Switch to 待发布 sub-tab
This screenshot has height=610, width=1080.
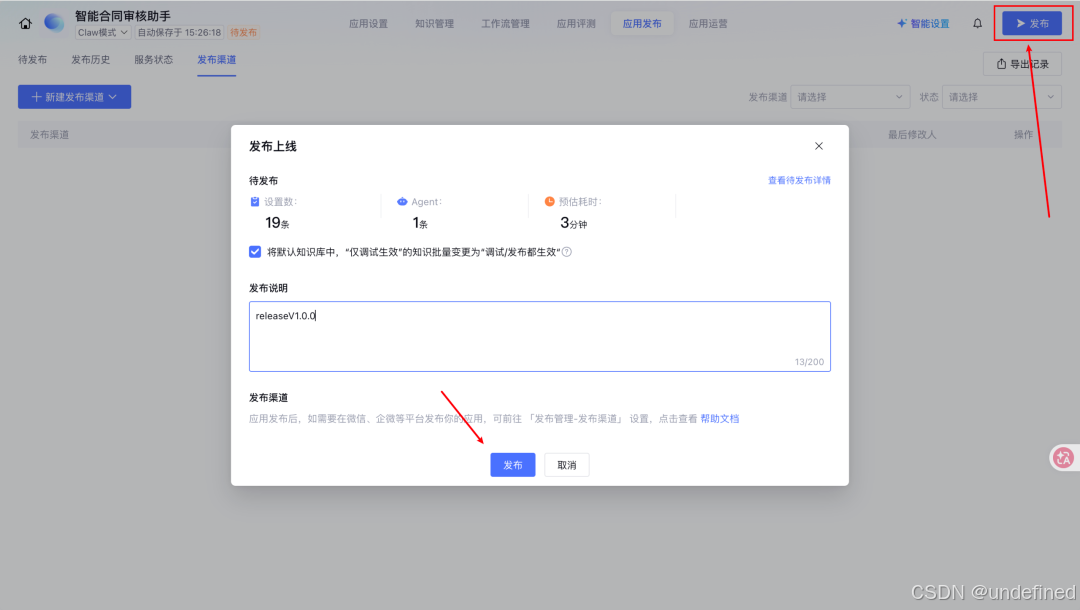pyautogui.click(x=32, y=60)
